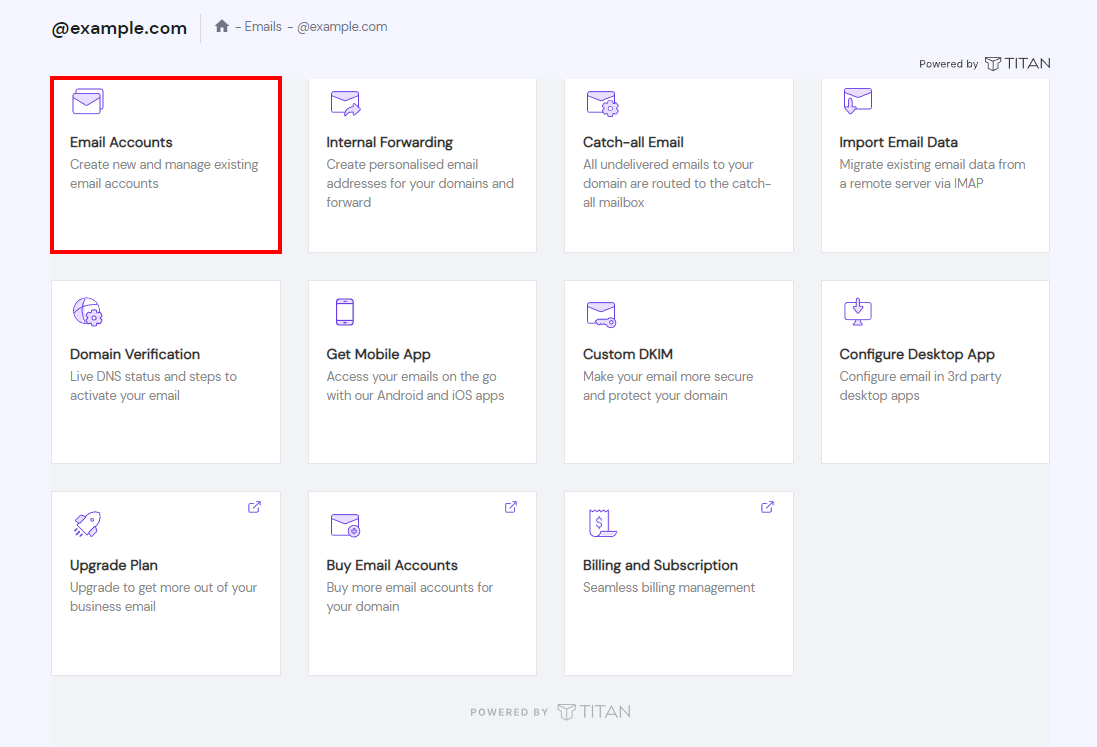This screenshot has width=1097, height=747.
Task: Click 'Buy more email accounts for' description
Action: pos(409,597)
